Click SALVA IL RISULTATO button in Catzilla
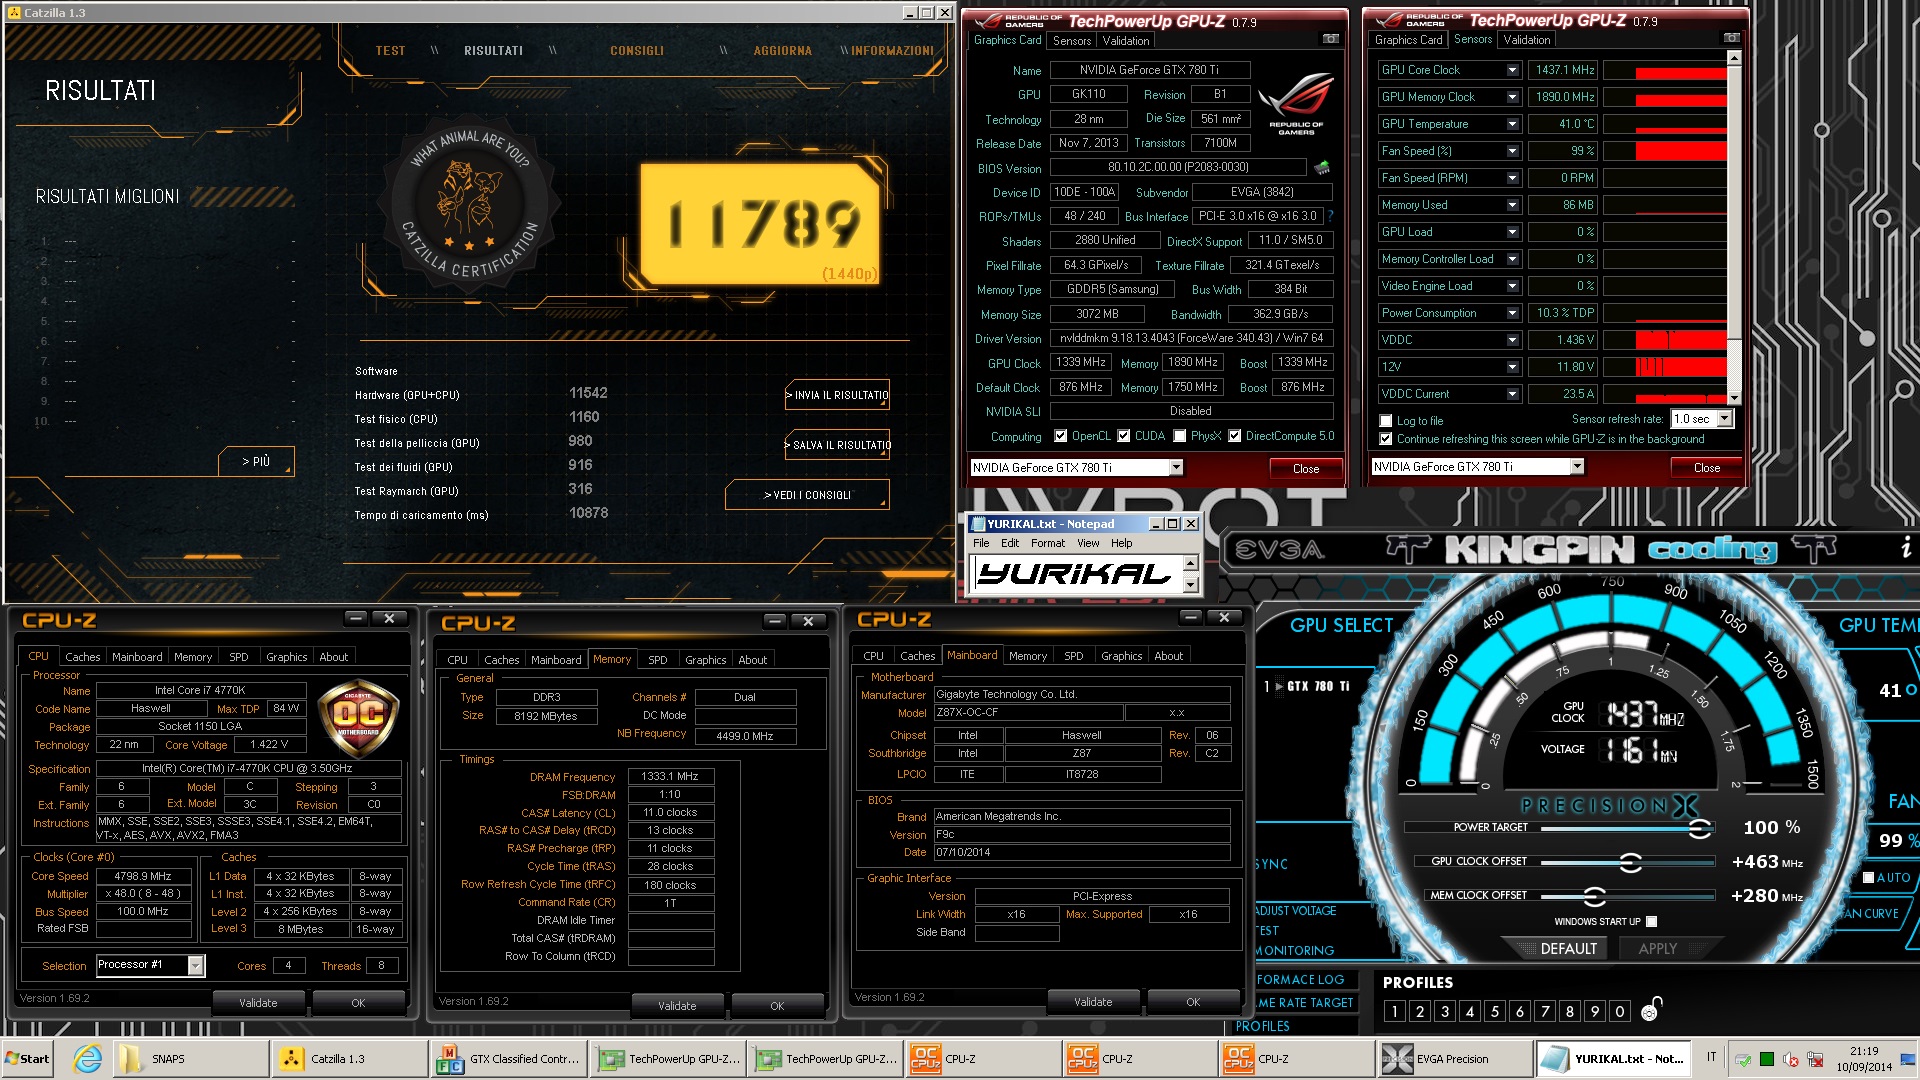The width and height of the screenshot is (1920, 1080). (x=837, y=445)
